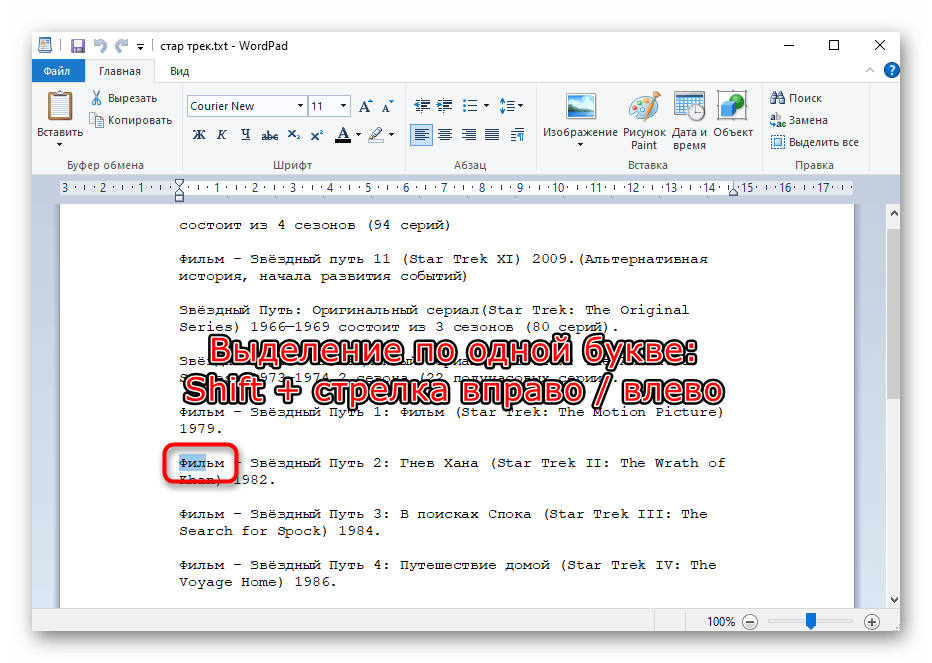
Task: Click the Поиск find button
Action: [796, 98]
